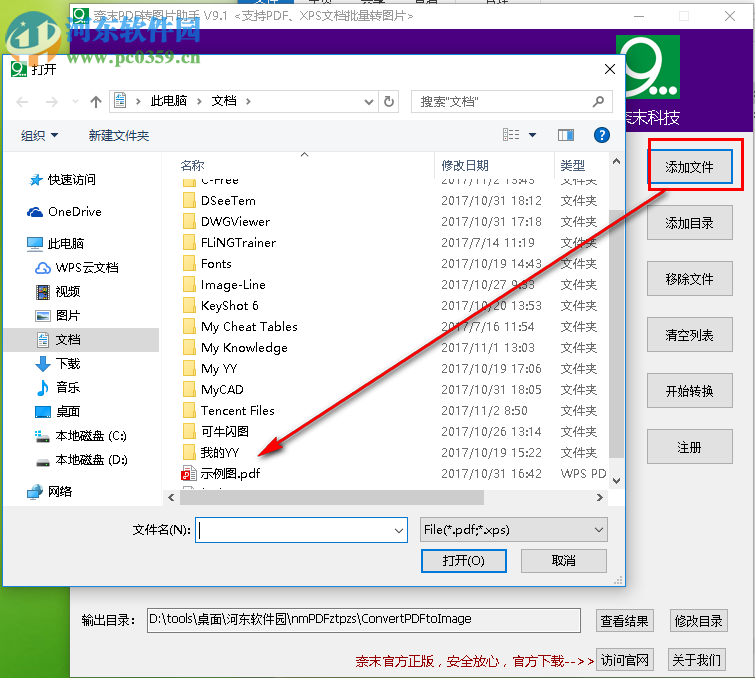Select the DWGViewer folder icon

[189, 222]
